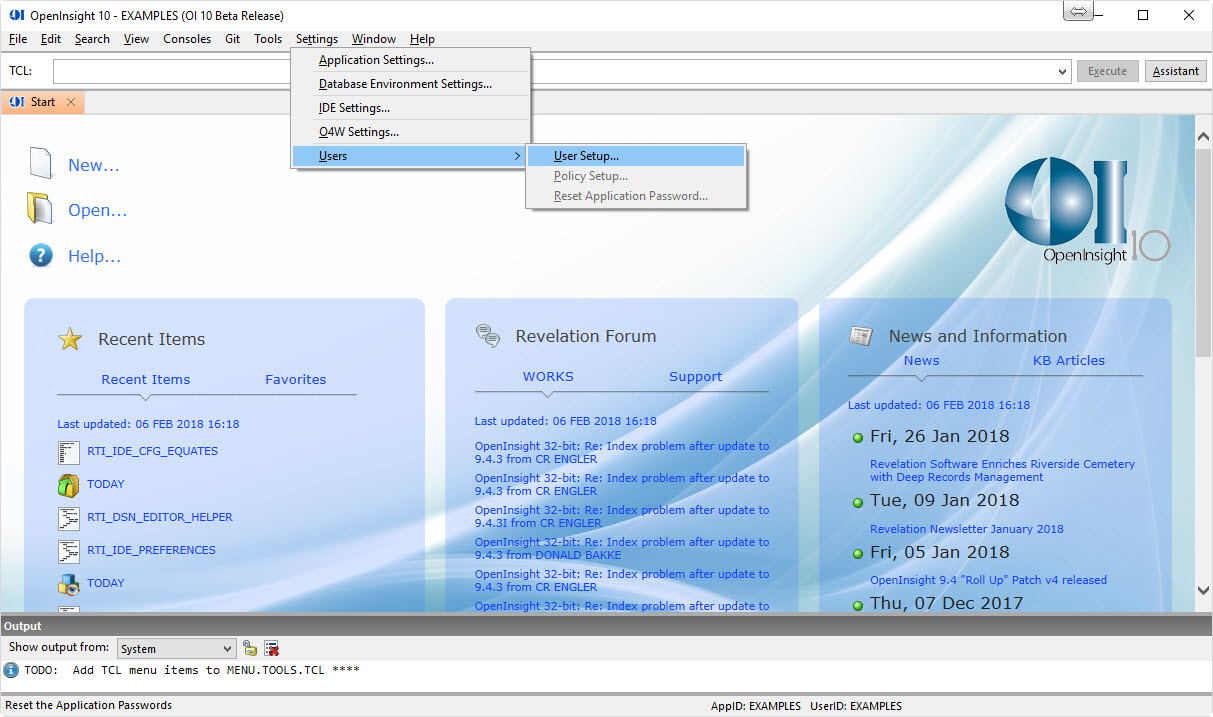The width and height of the screenshot is (1213, 717).
Task: Open the Window menu
Action: coord(374,39)
